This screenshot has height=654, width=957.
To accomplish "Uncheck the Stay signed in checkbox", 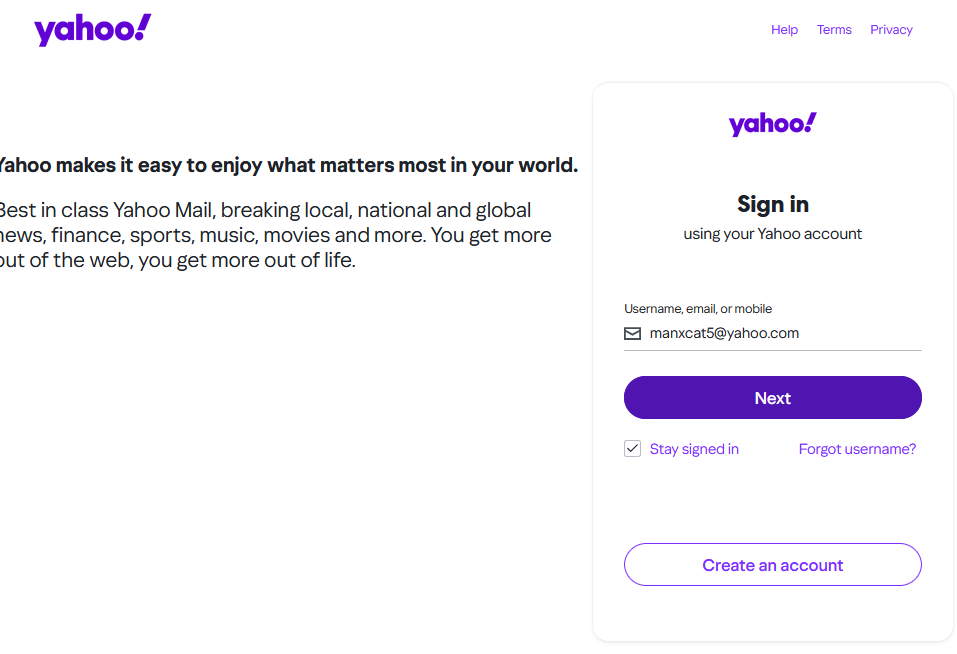I will 632,449.
